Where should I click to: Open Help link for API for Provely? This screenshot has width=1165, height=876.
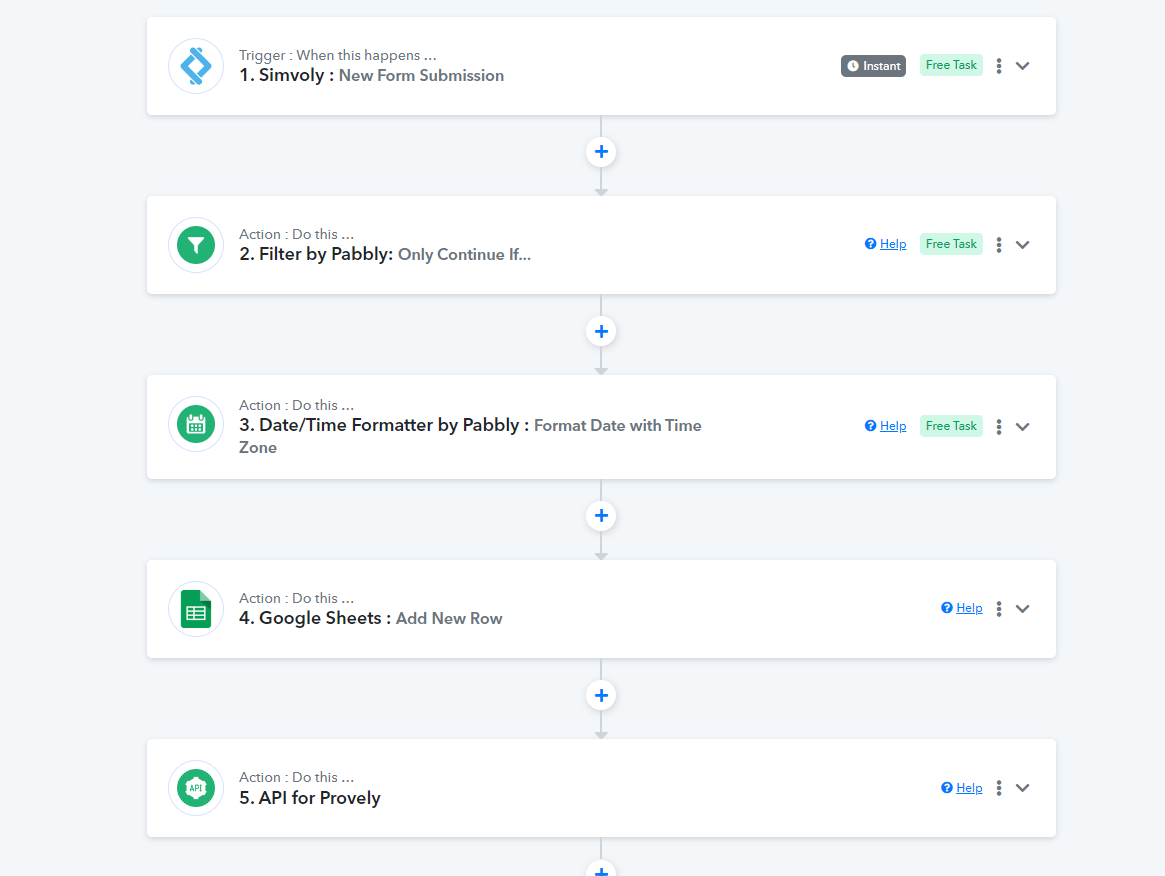point(961,788)
